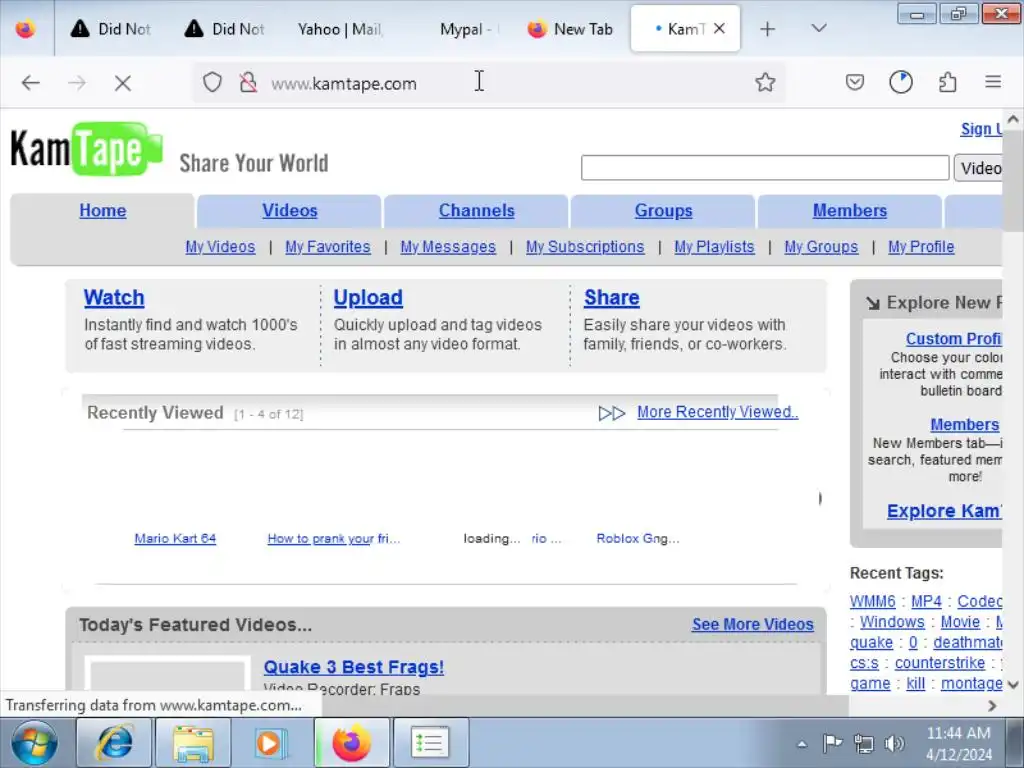
Task: Select the Home navigation tab
Action: (x=103, y=210)
